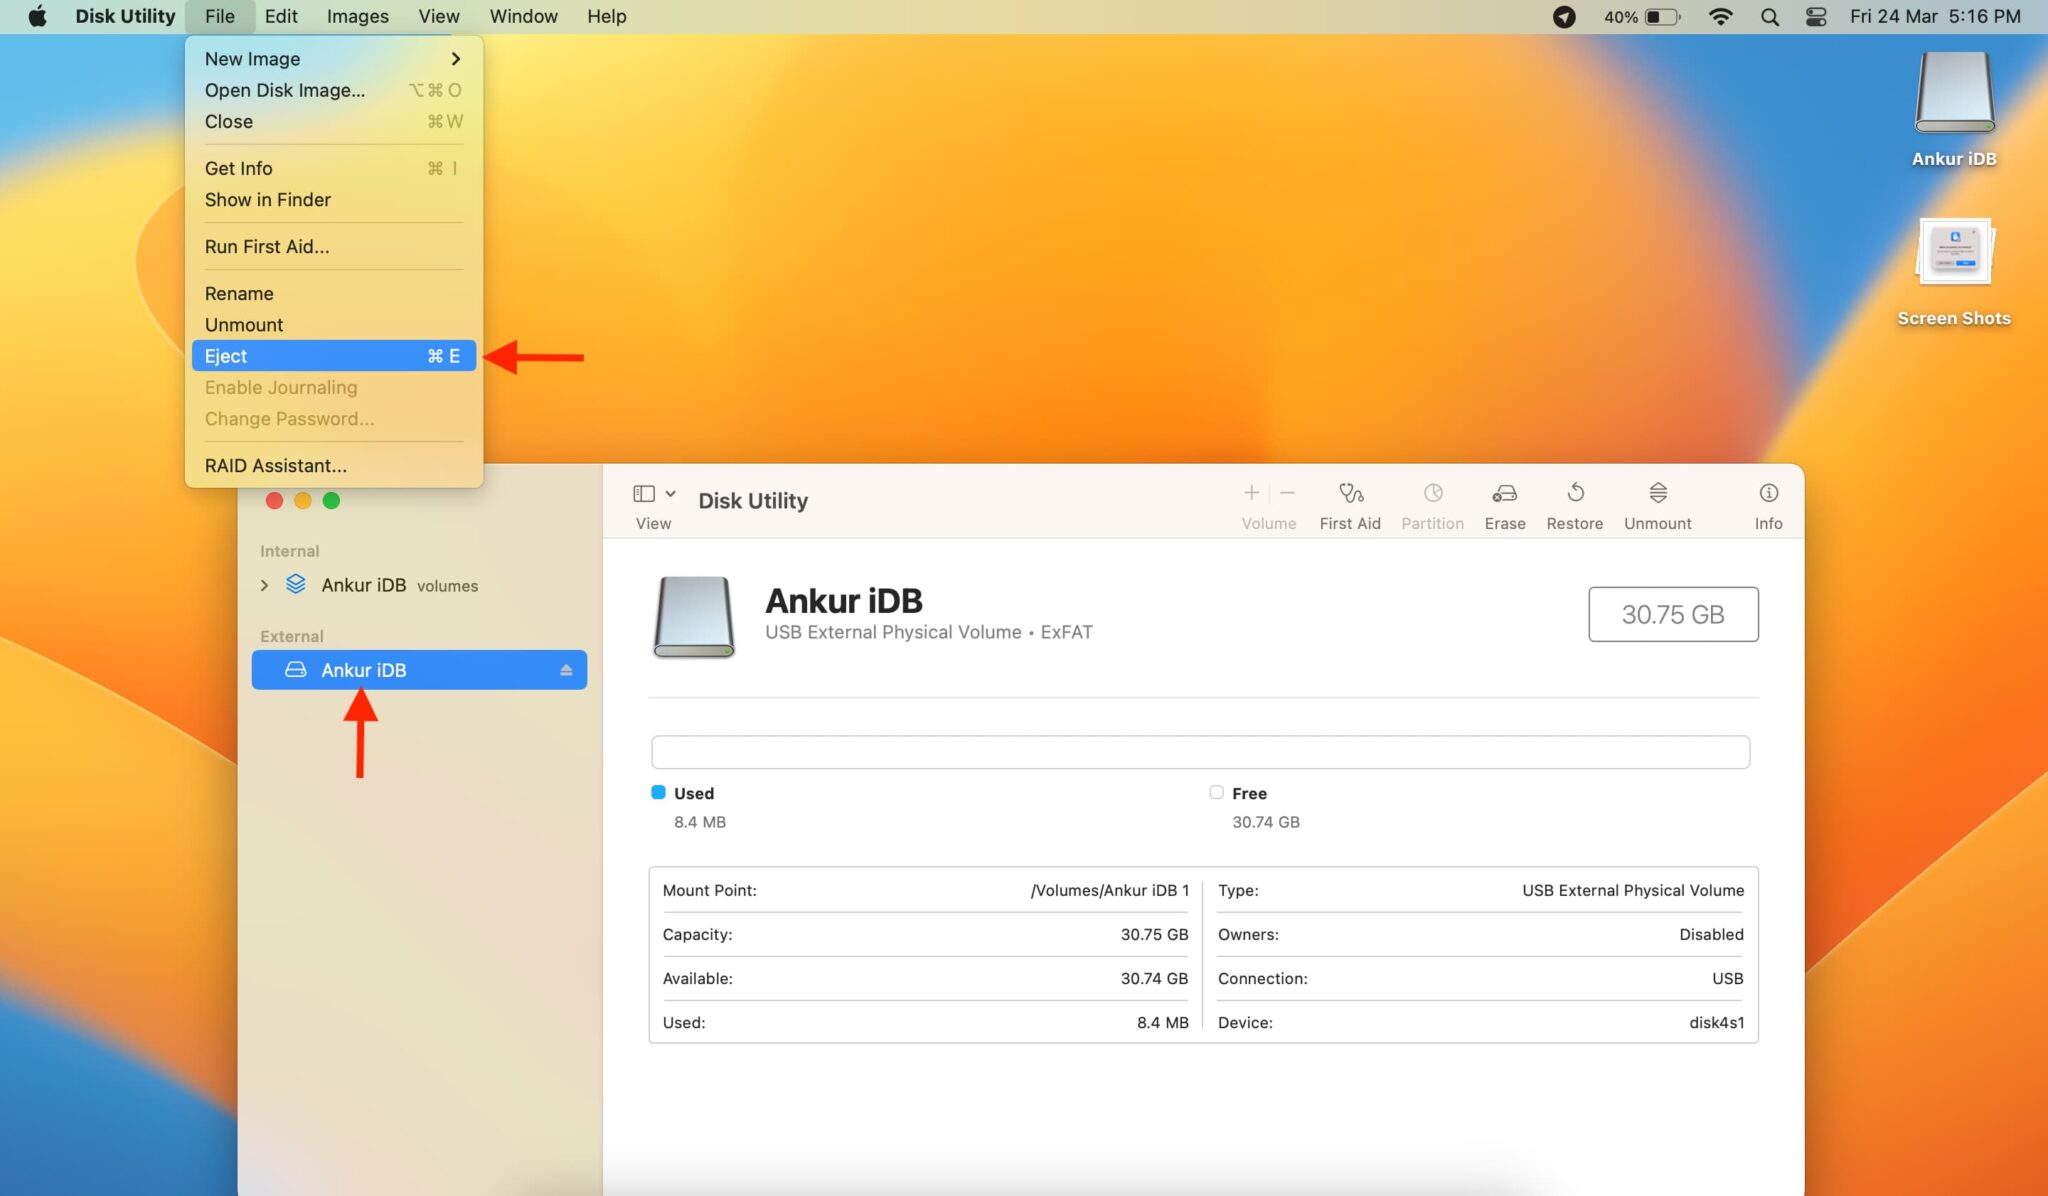Open RAID Assistant from File menu
Screen dimensions: 2048x1196
pos(334,466)
